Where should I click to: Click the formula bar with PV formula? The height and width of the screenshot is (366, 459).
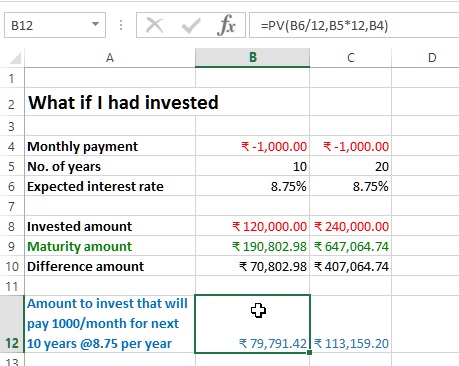[354, 25]
